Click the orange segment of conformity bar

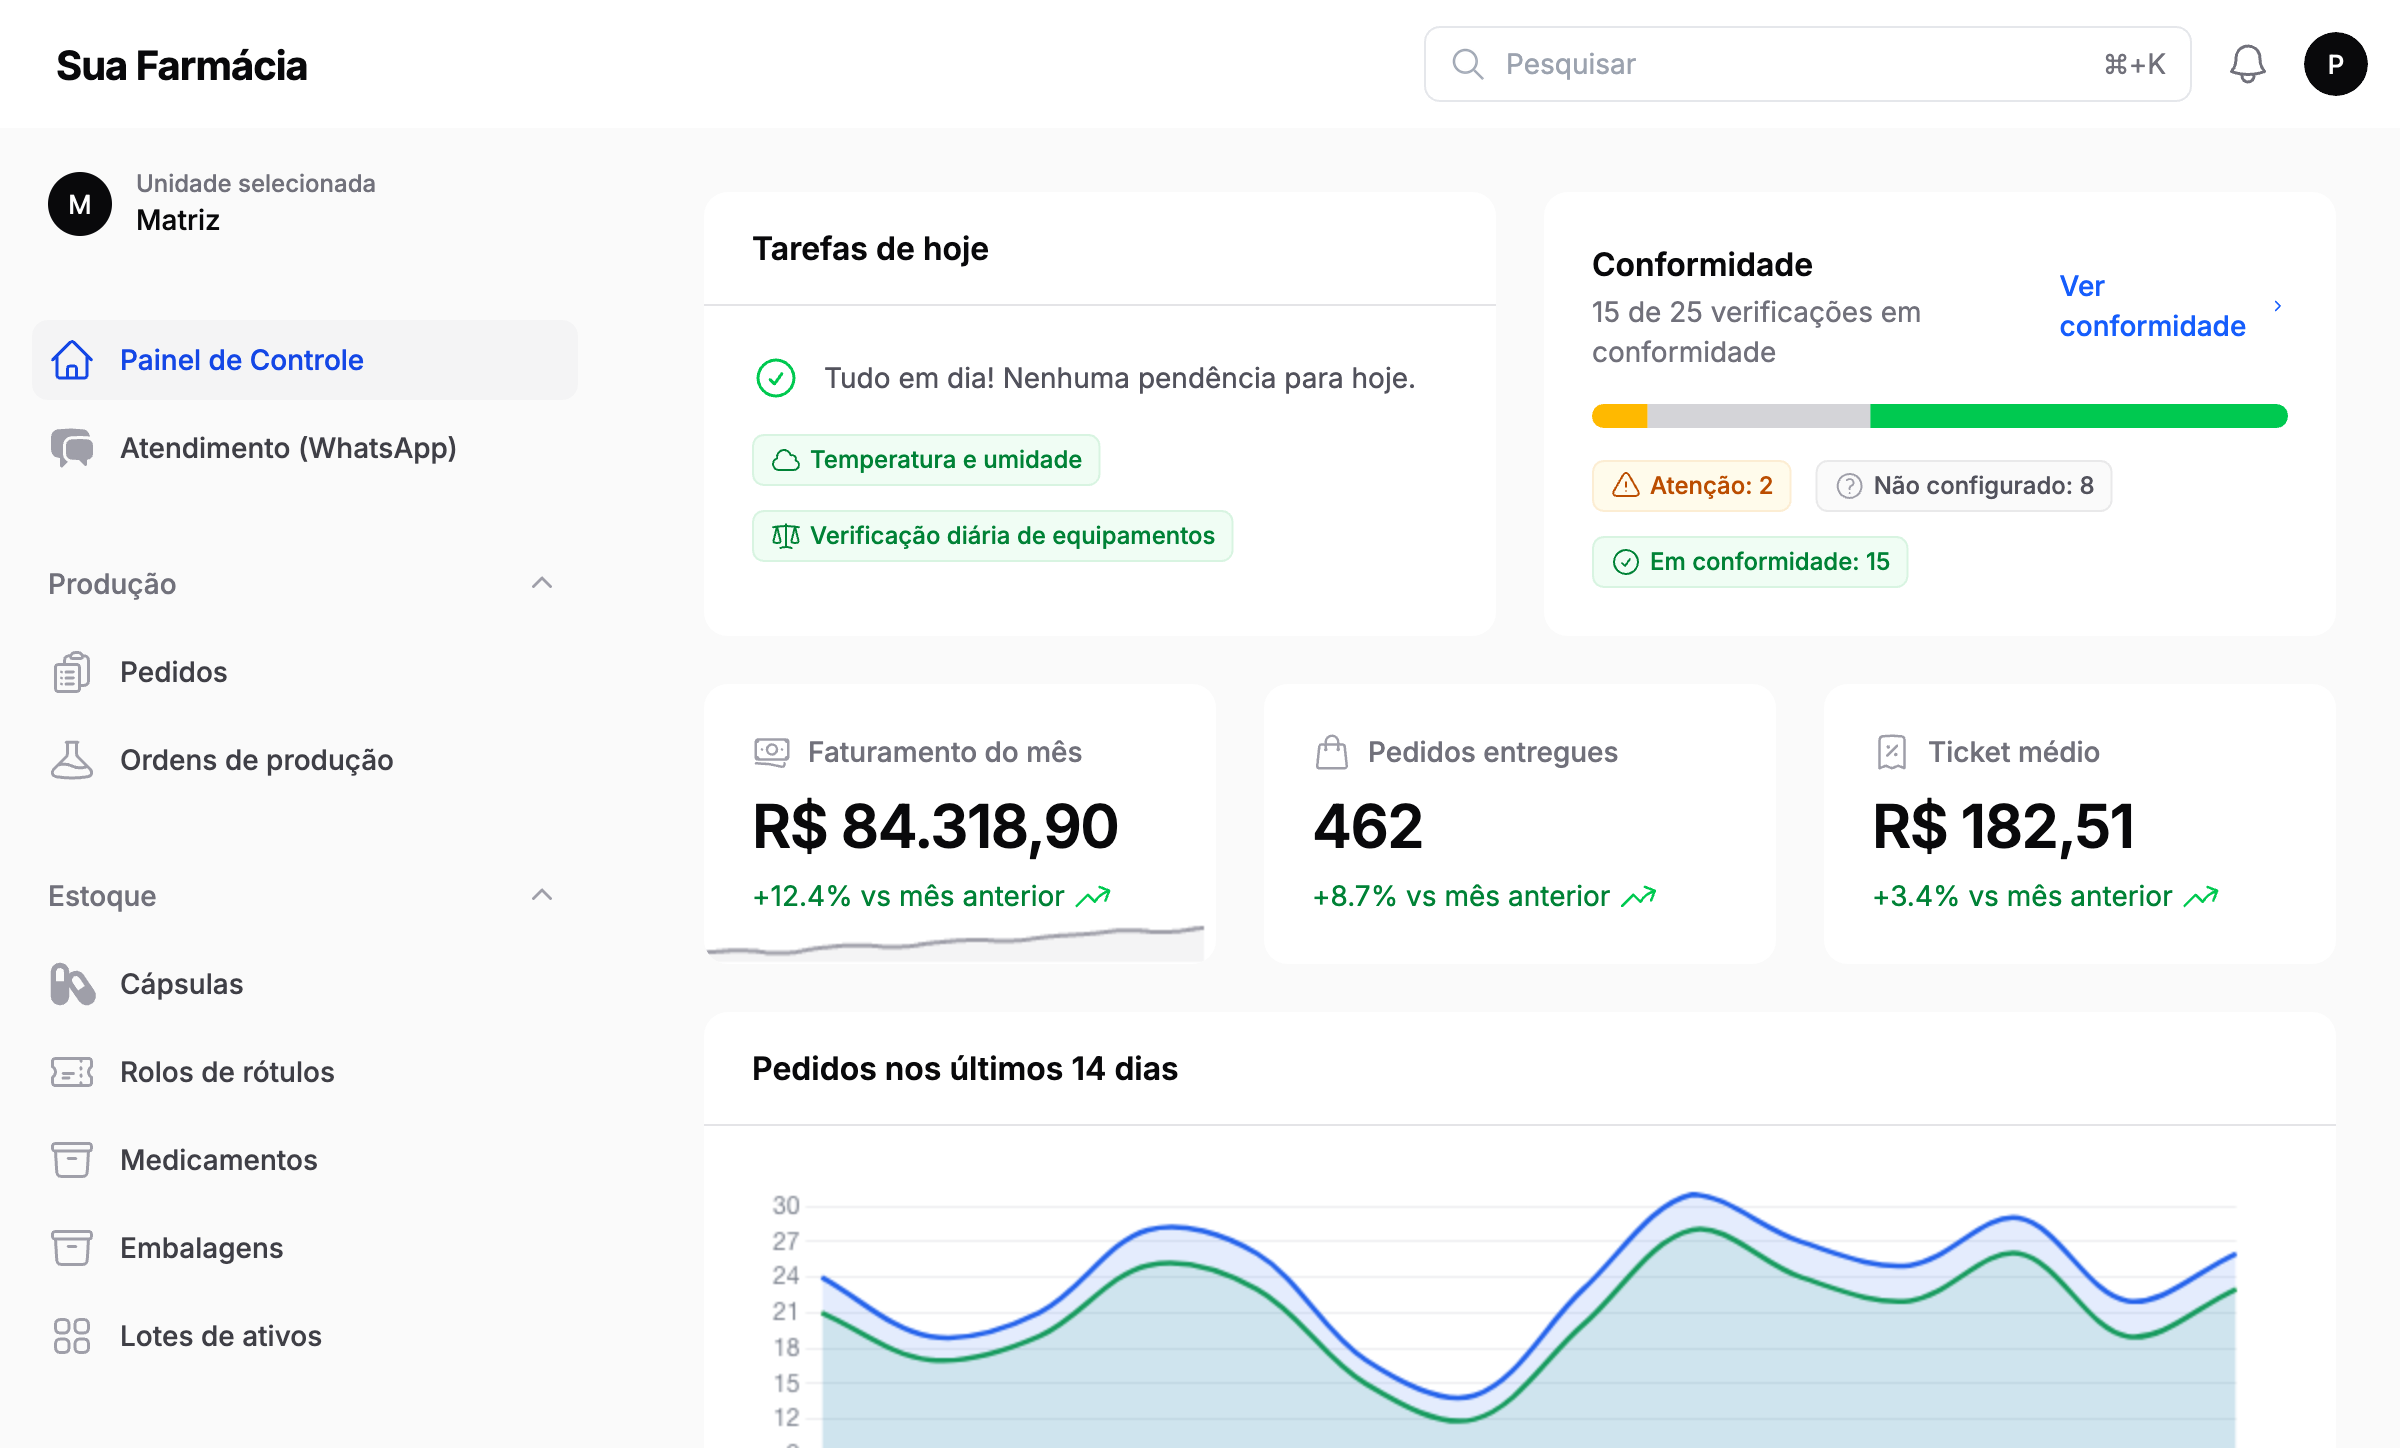[x=1620, y=416]
